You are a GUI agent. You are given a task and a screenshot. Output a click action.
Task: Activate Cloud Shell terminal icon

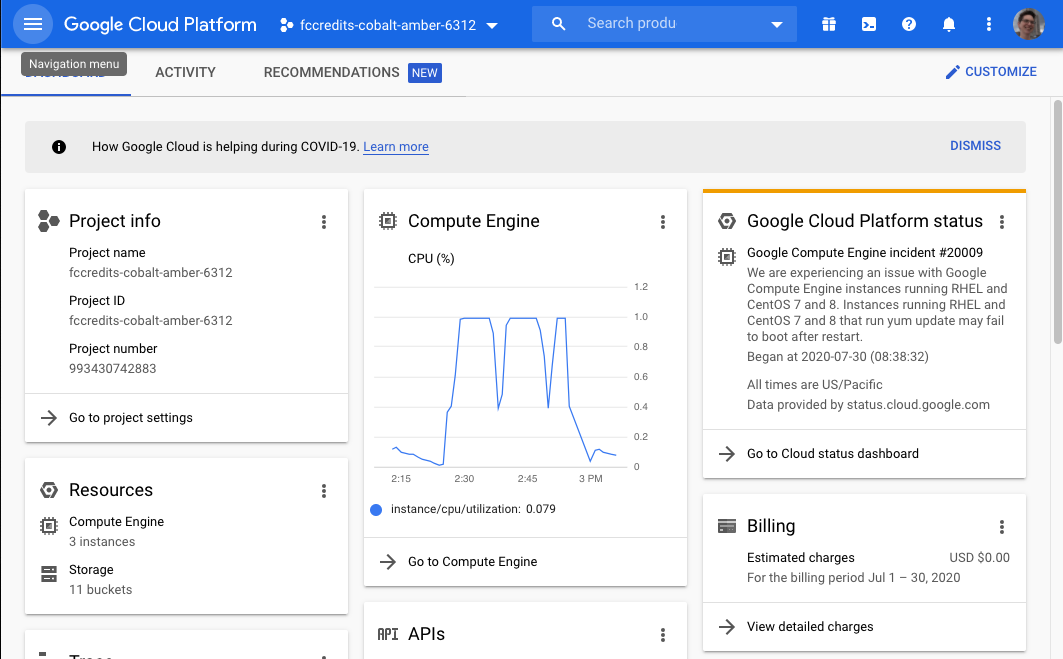869,24
